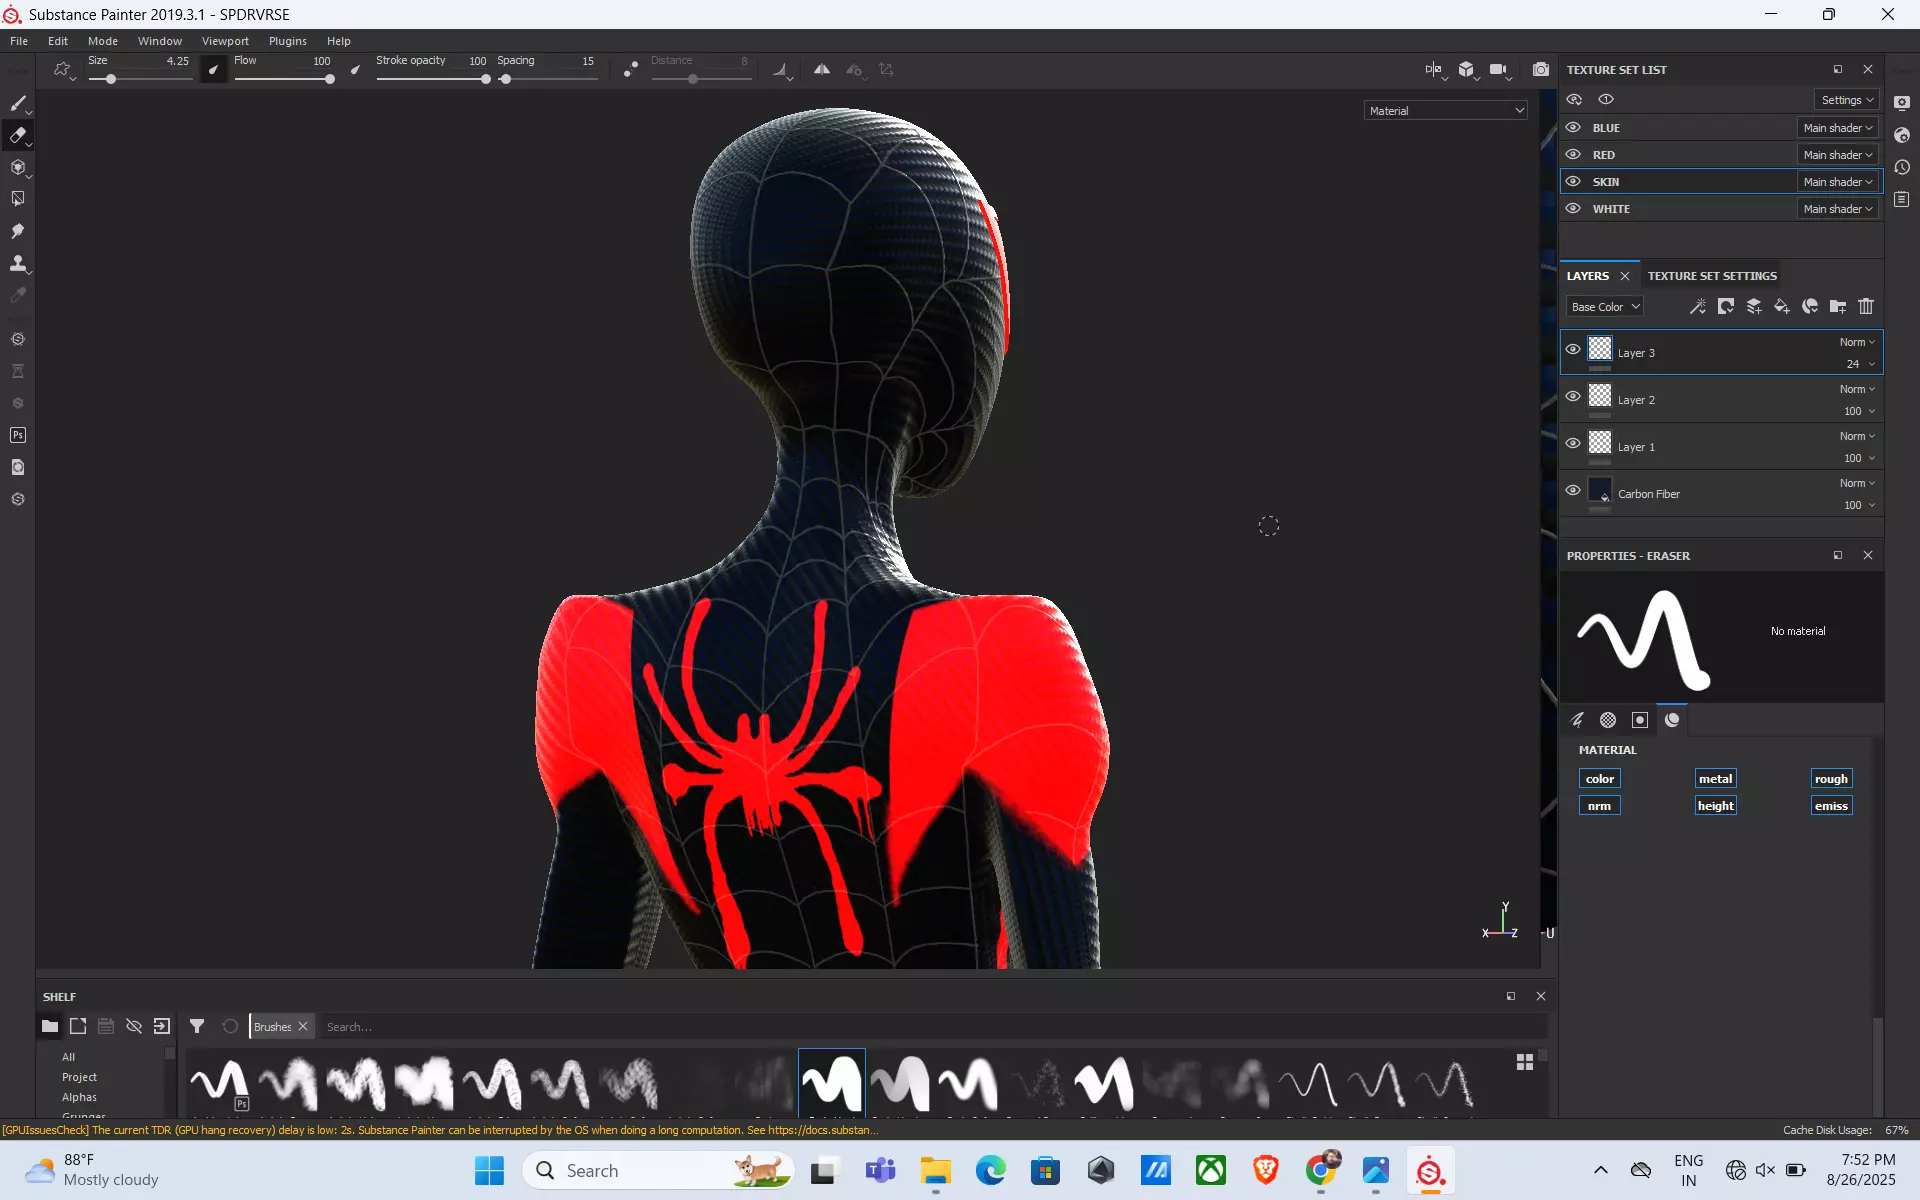Open Display settings in right sidebar
Image resolution: width=1920 pixels, height=1200 pixels.
(x=1902, y=103)
